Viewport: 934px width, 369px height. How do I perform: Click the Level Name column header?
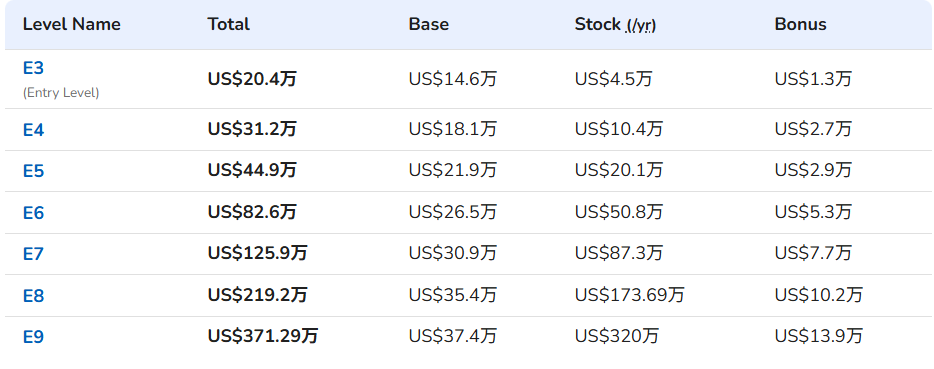click(71, 24)
